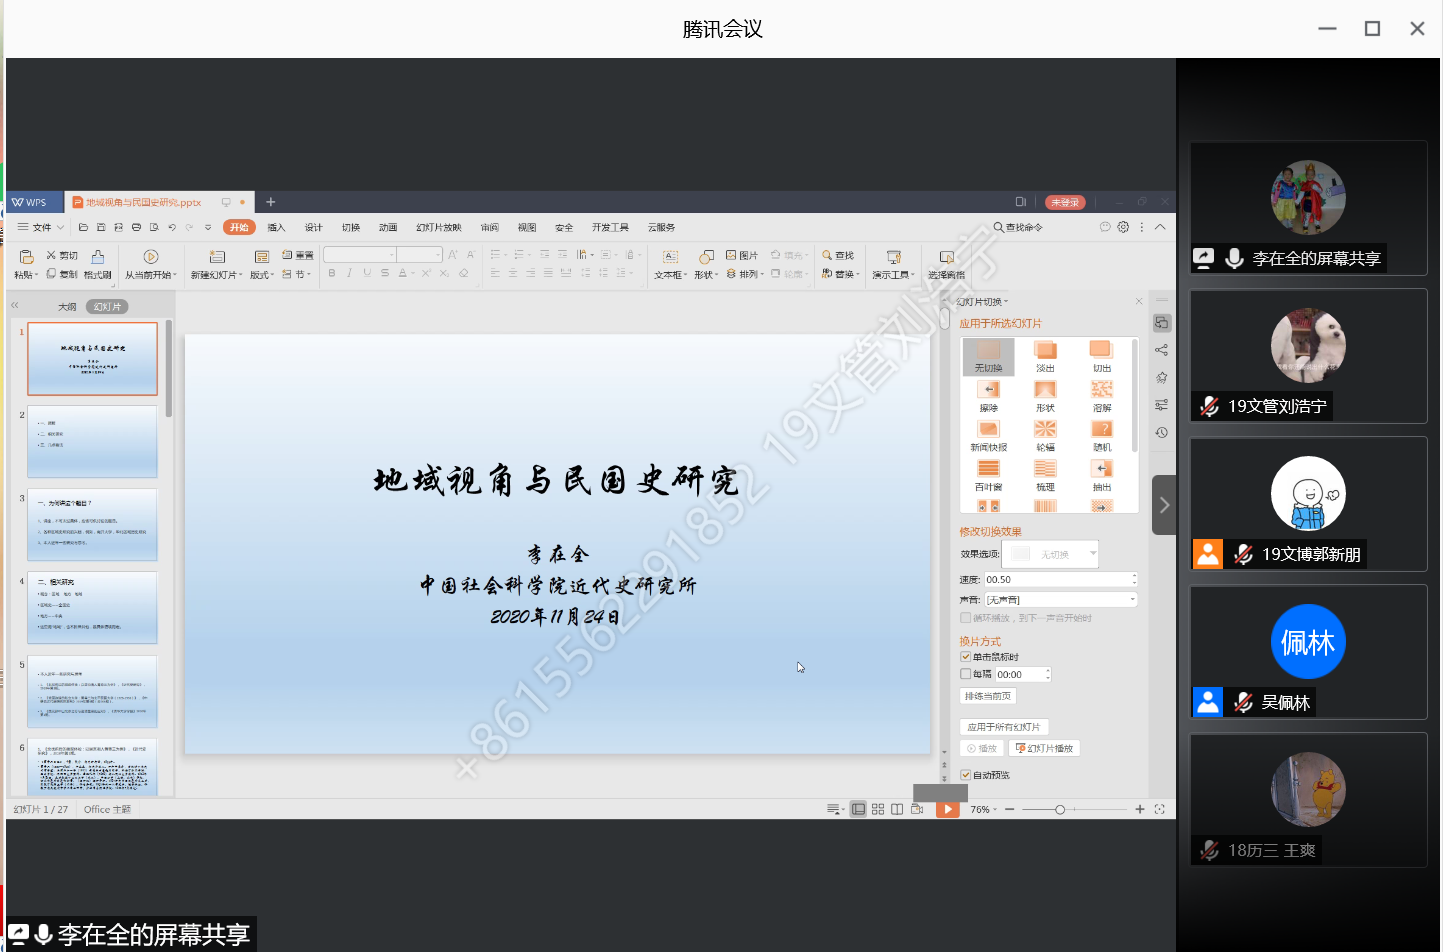Viewport: 1443px width, 952px height.
Task: Click the 格式刷 format painter icon
Action: tap(97, 257)
